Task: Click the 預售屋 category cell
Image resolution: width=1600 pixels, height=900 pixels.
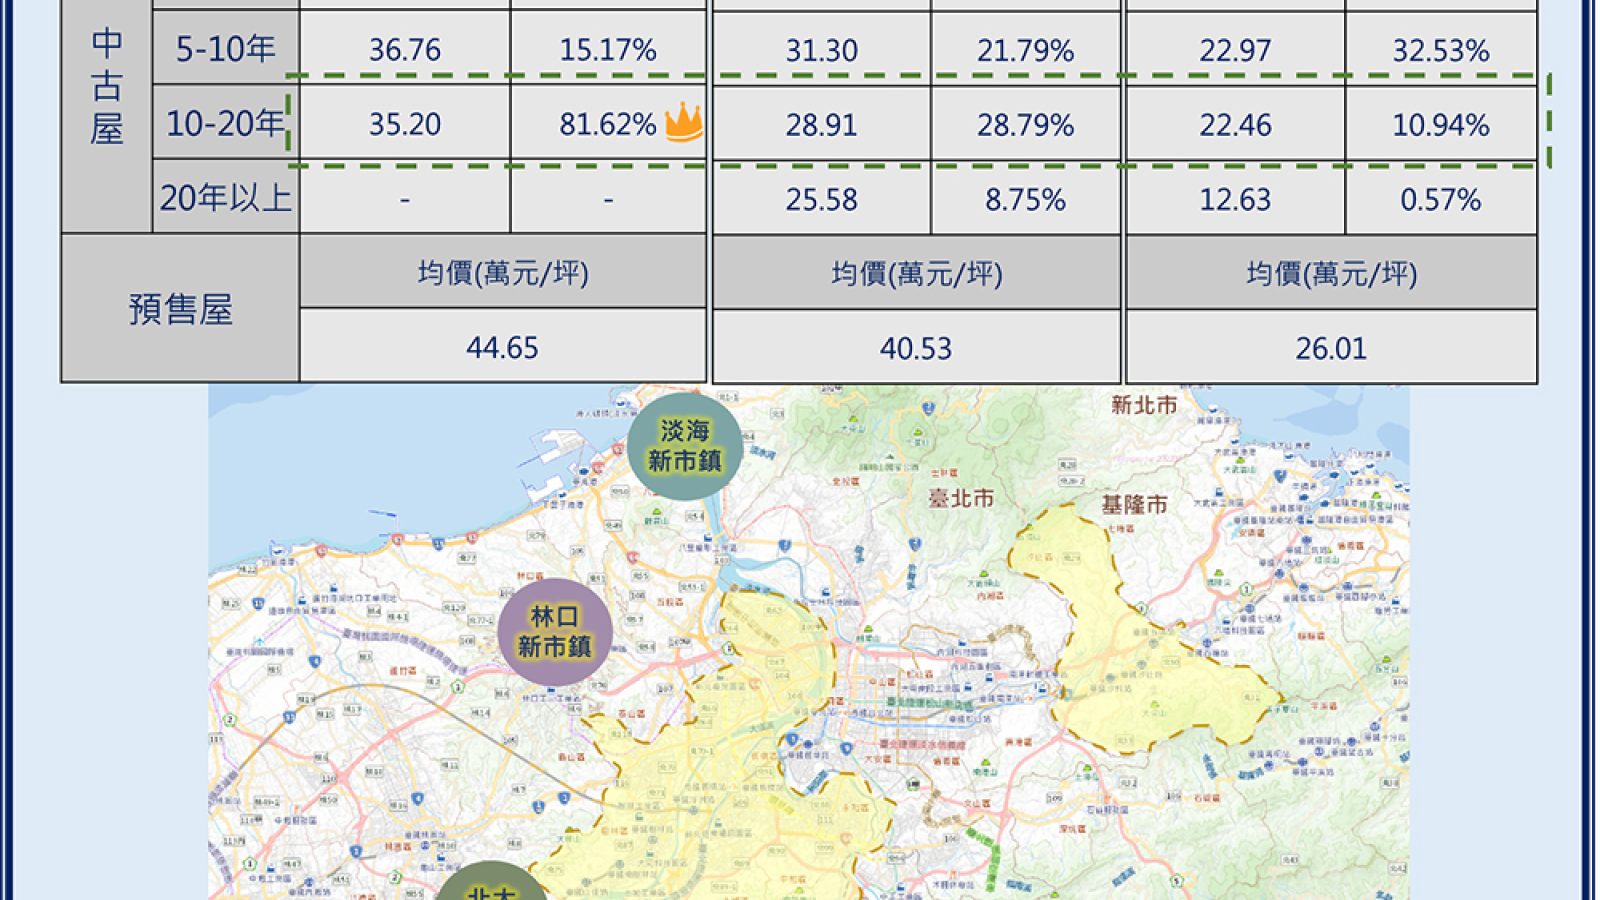Action: 181,310
